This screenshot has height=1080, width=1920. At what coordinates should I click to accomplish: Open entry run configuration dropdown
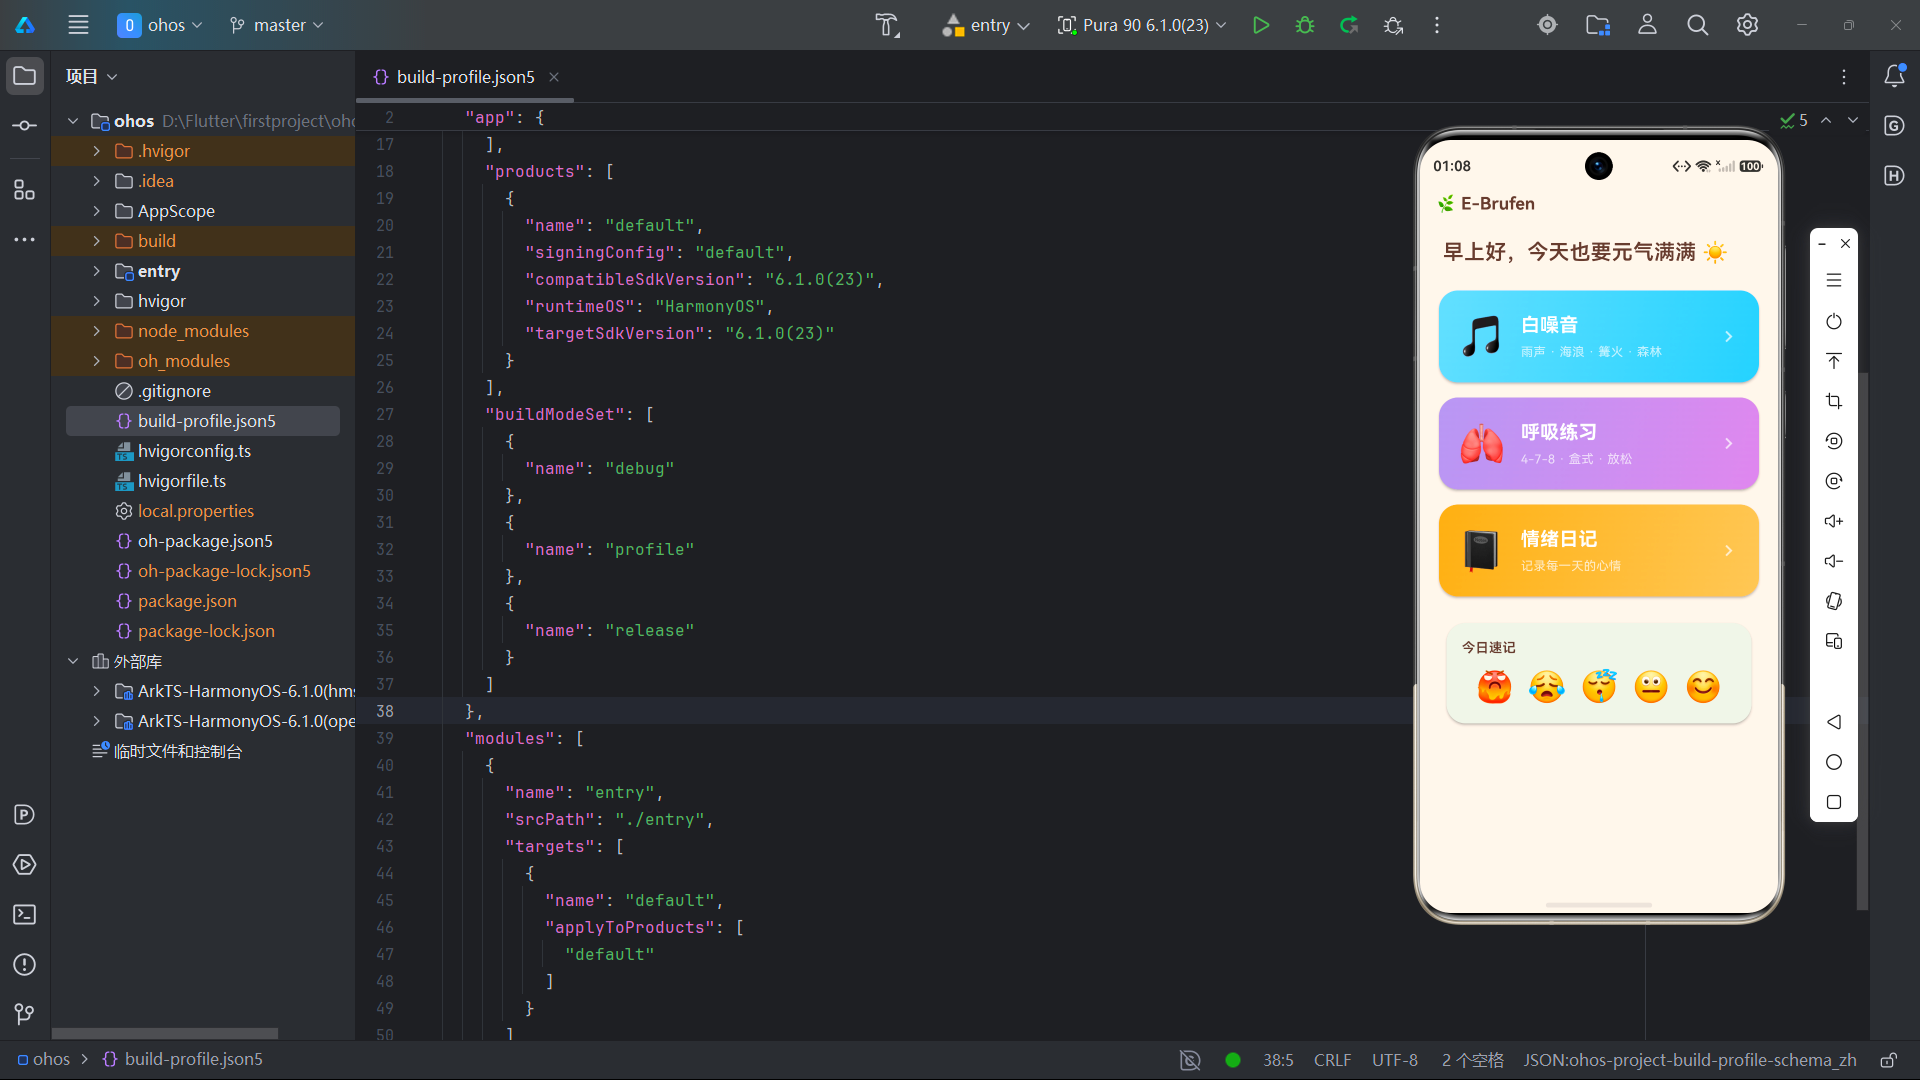[986, 25]
